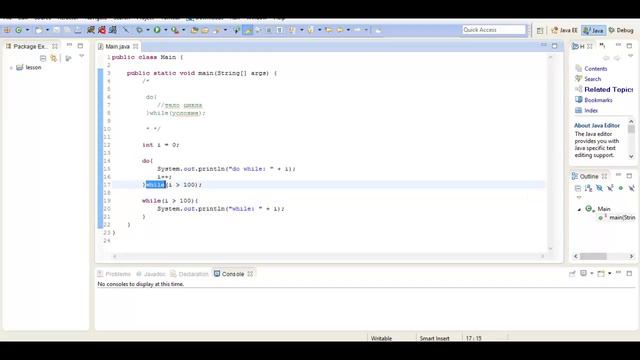Switch to the Javadoc tab
The width and height of the screenshot is (640, 360).
(x=151, y=274)
